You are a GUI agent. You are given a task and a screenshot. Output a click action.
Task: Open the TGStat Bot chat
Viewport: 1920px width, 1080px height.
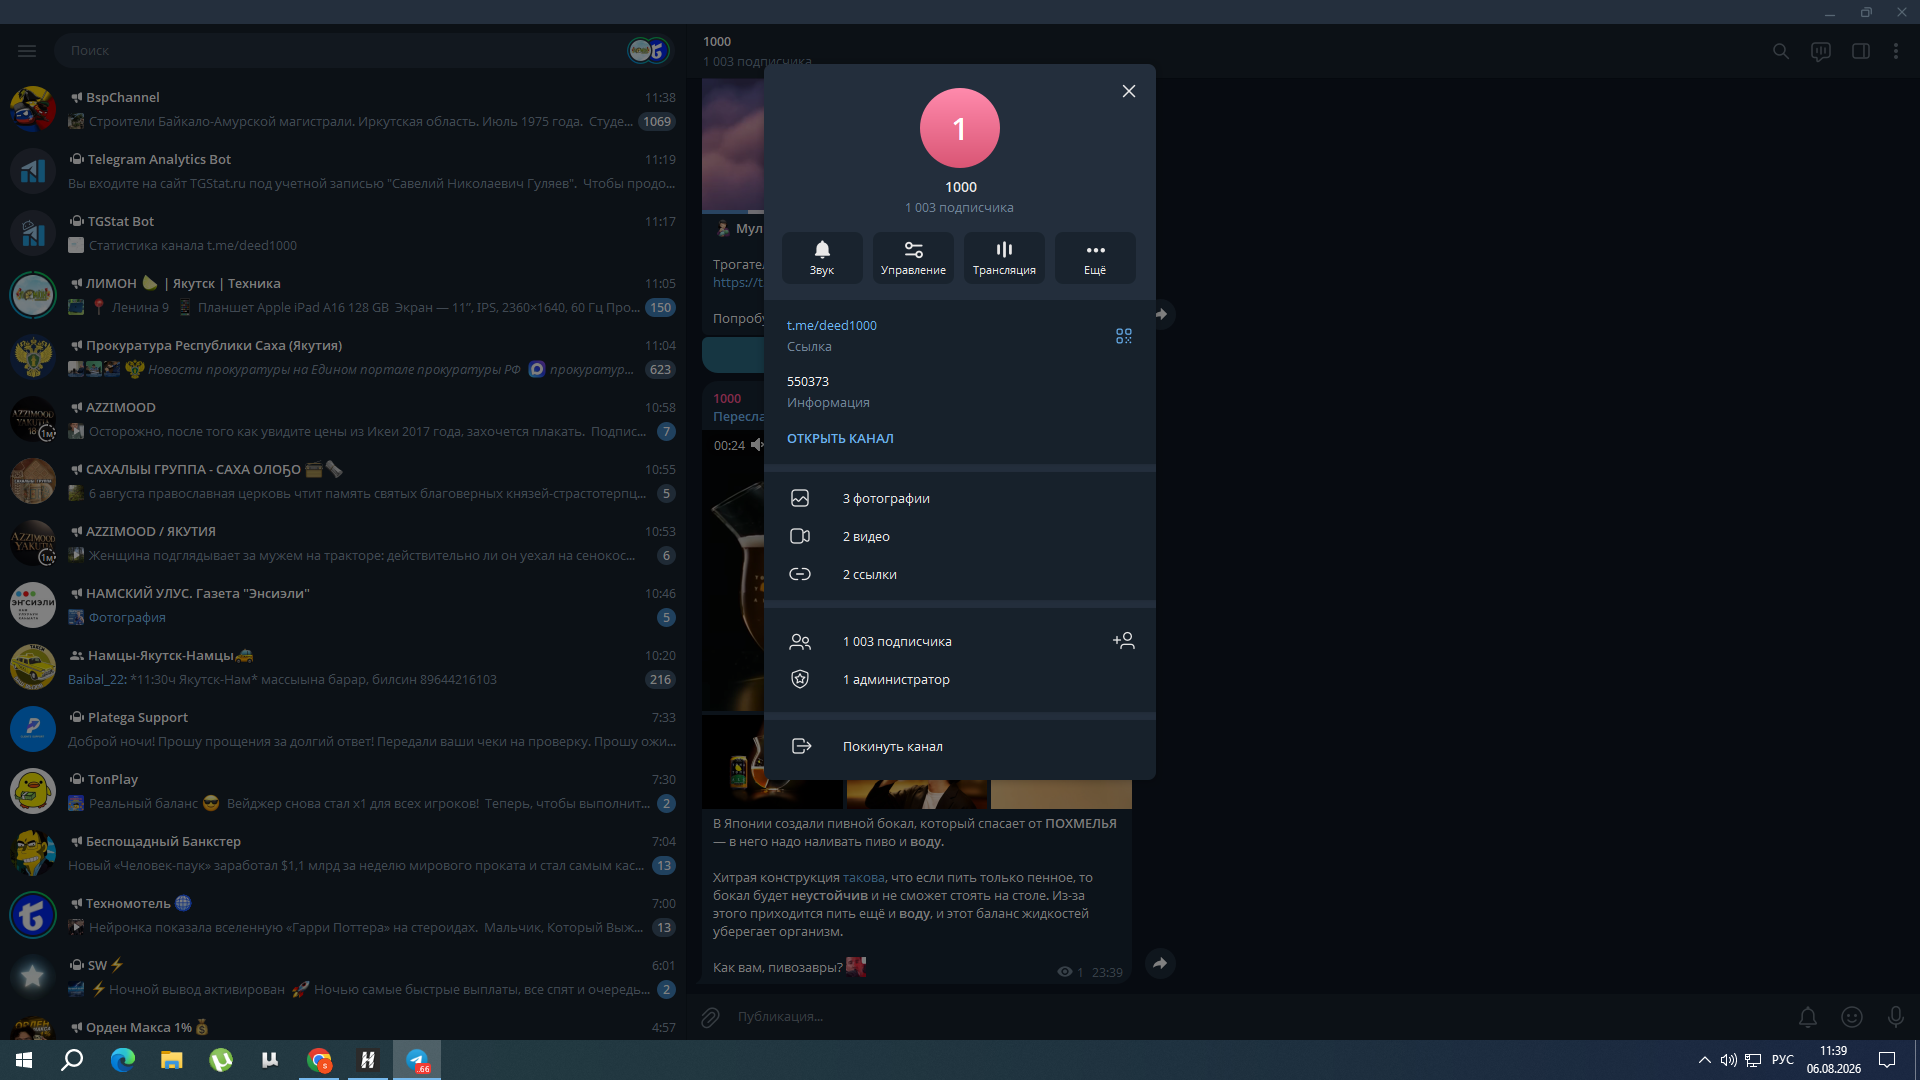(x=342, y=233)
